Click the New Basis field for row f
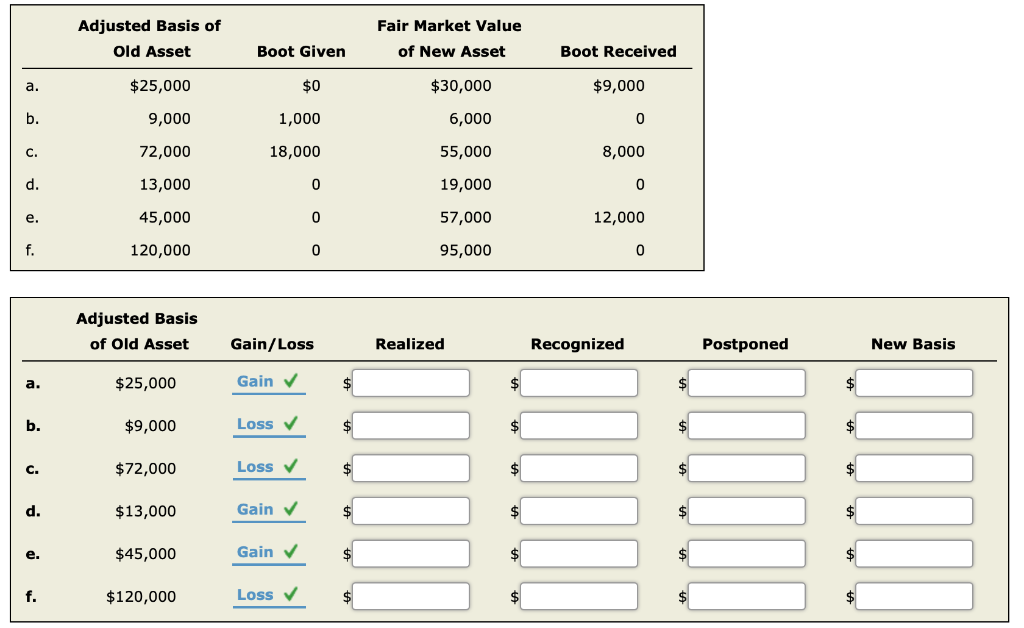This screenshot has width=1024, height=628. 914,596
